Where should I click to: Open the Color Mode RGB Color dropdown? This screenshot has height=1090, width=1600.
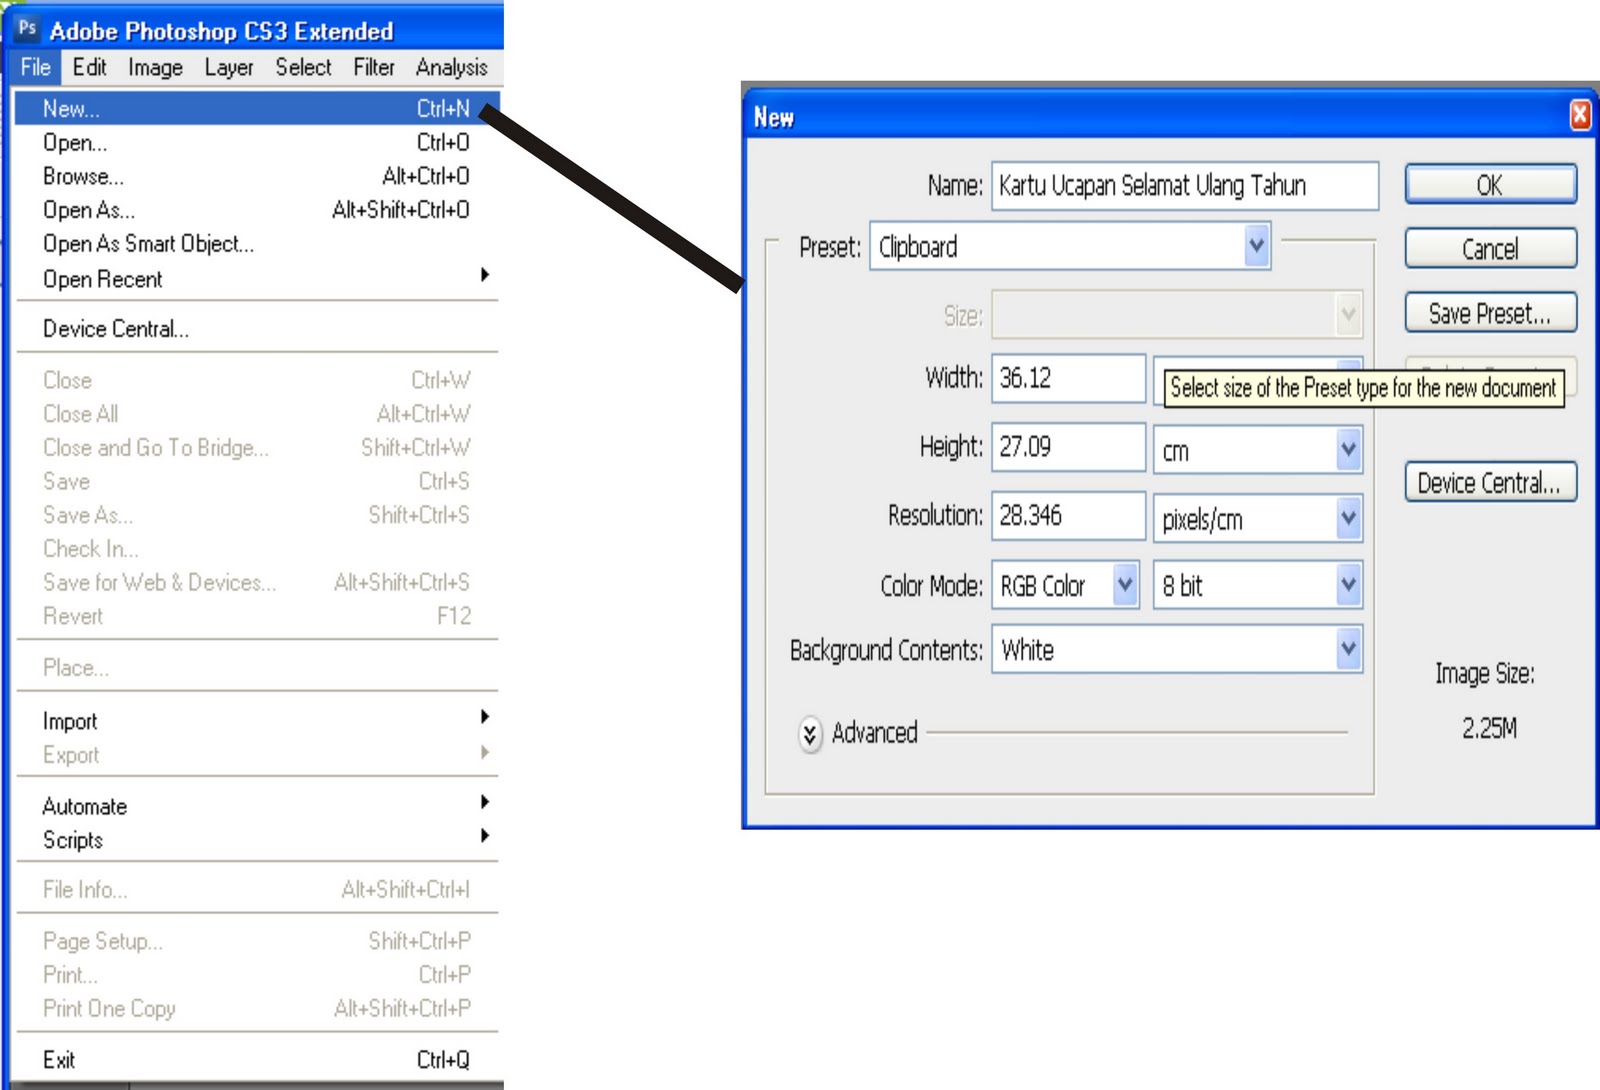point(1065,585)
